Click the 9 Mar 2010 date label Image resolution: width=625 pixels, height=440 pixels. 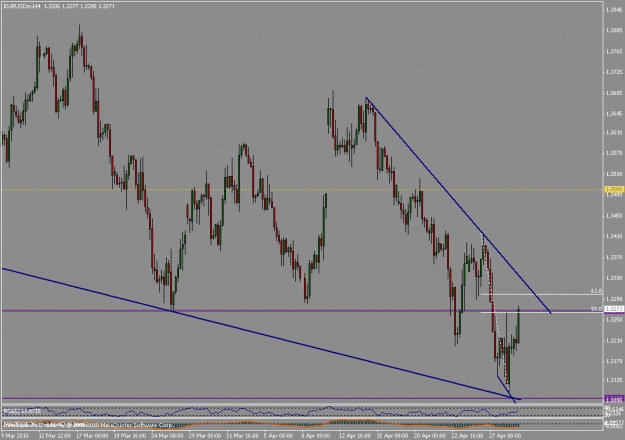coord(15,436)
